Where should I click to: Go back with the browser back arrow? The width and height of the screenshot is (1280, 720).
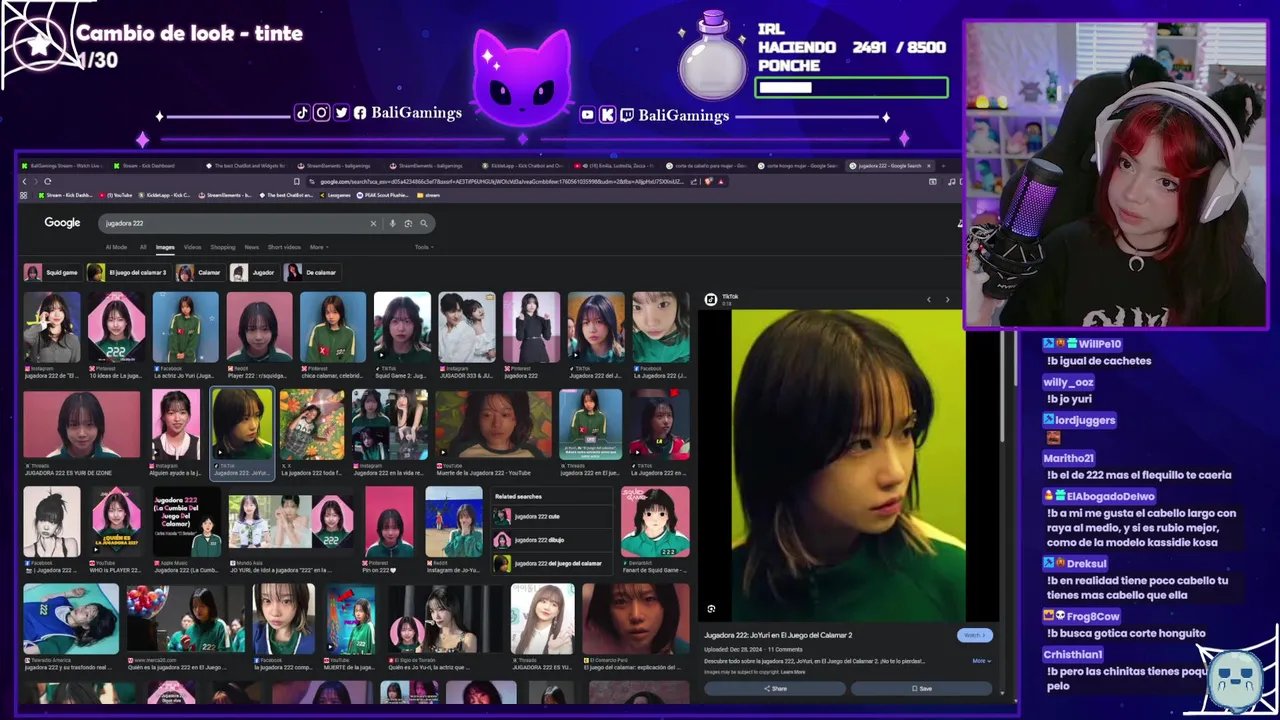point(25,181)
